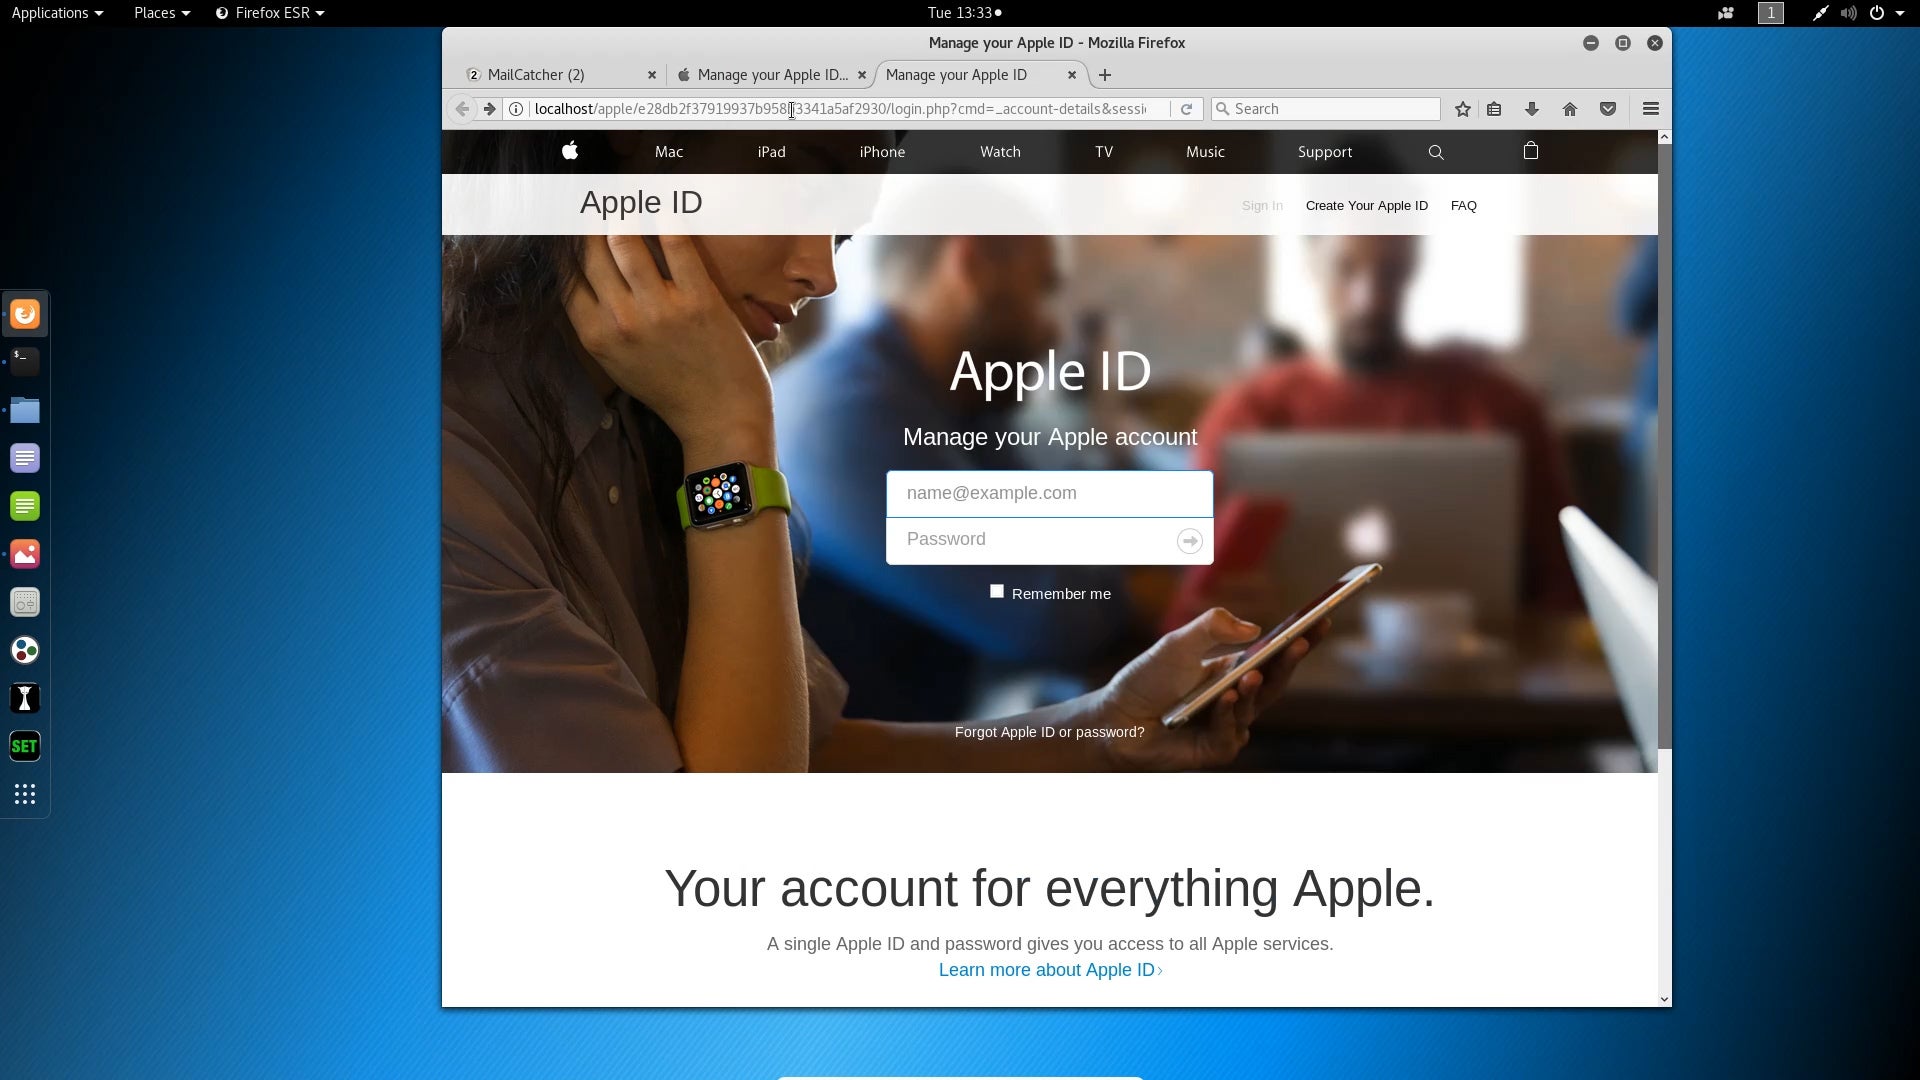Select iPhone in the navigation bar

882,152
